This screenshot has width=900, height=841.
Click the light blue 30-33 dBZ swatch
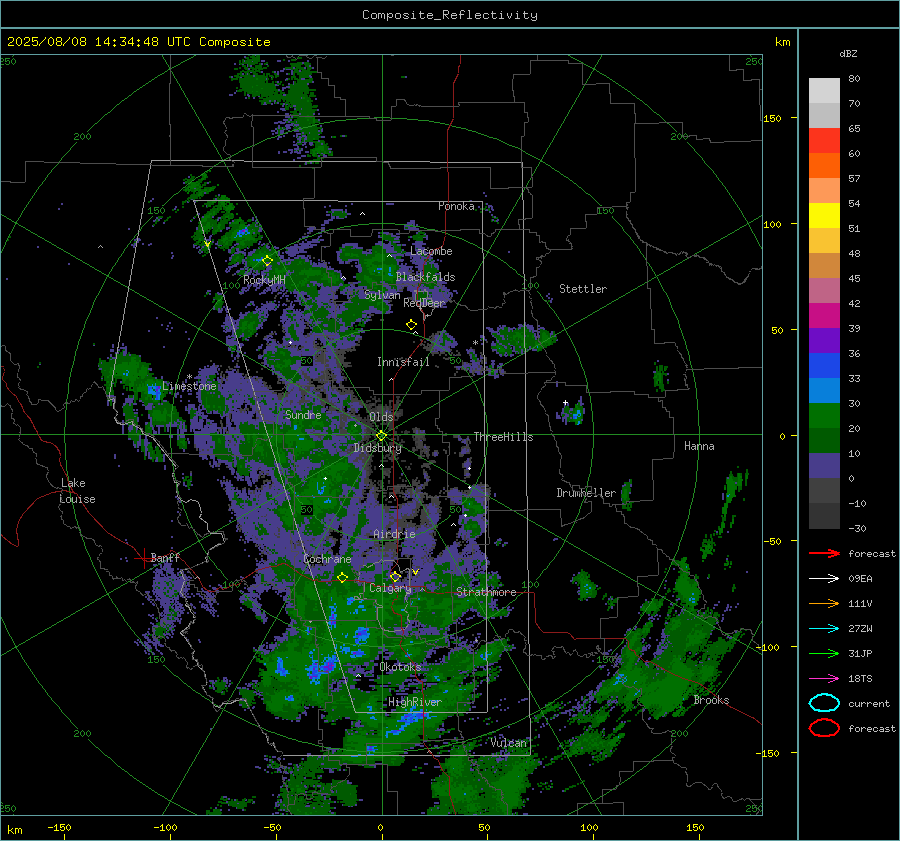point(824,391)
